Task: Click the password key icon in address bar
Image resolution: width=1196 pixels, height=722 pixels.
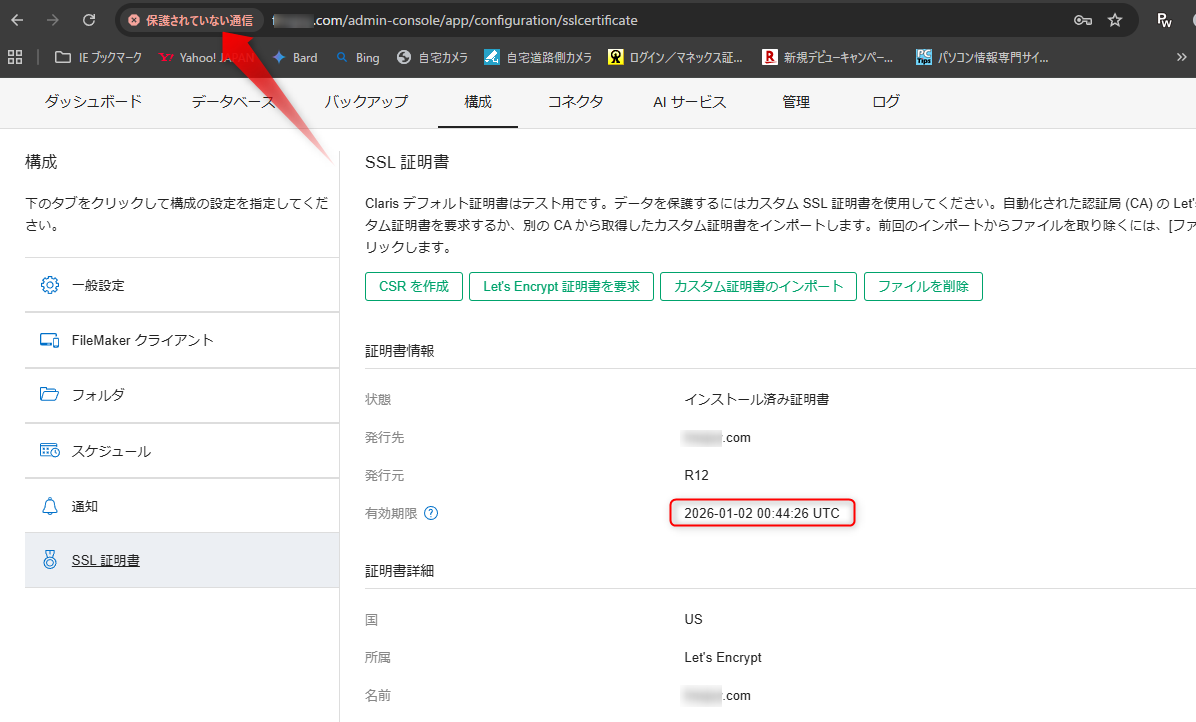Action: pyautogui.click(x=1082, y=20)
